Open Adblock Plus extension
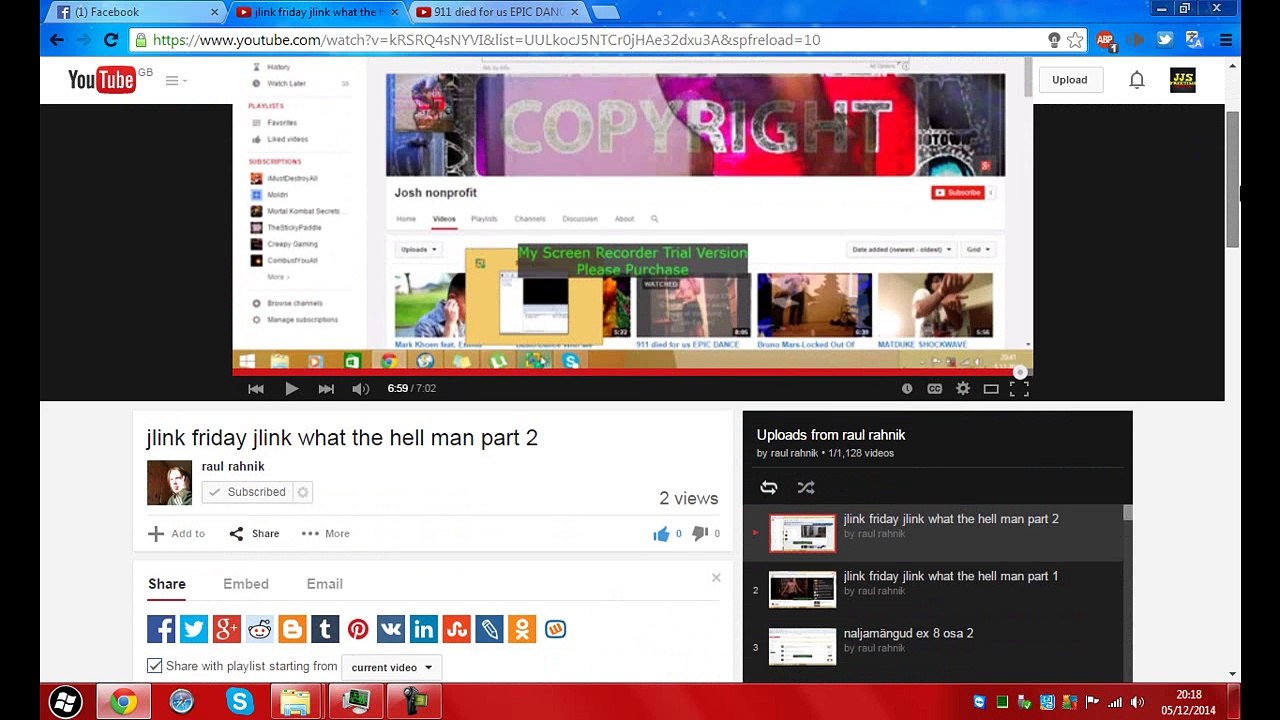The image size is (1280, 720). click(1105, 40)
